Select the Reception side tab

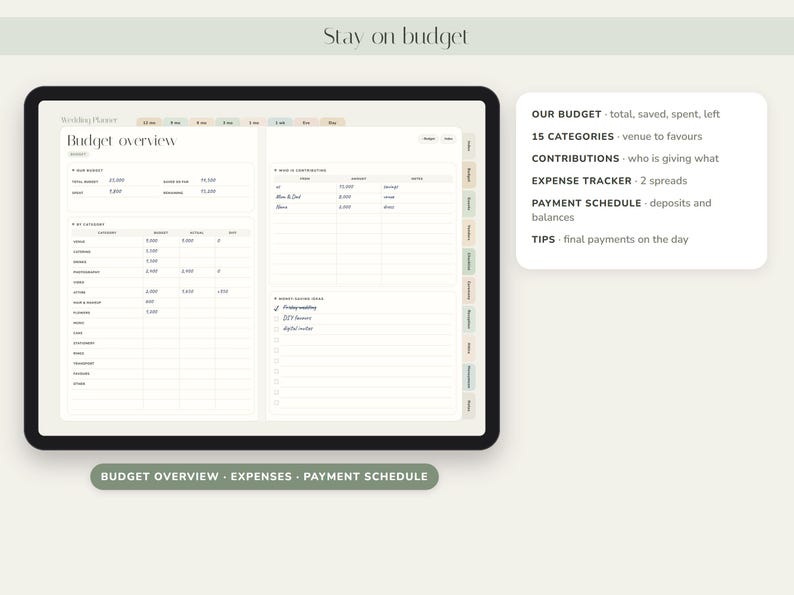pyautogui.click(x=469, y=320)
